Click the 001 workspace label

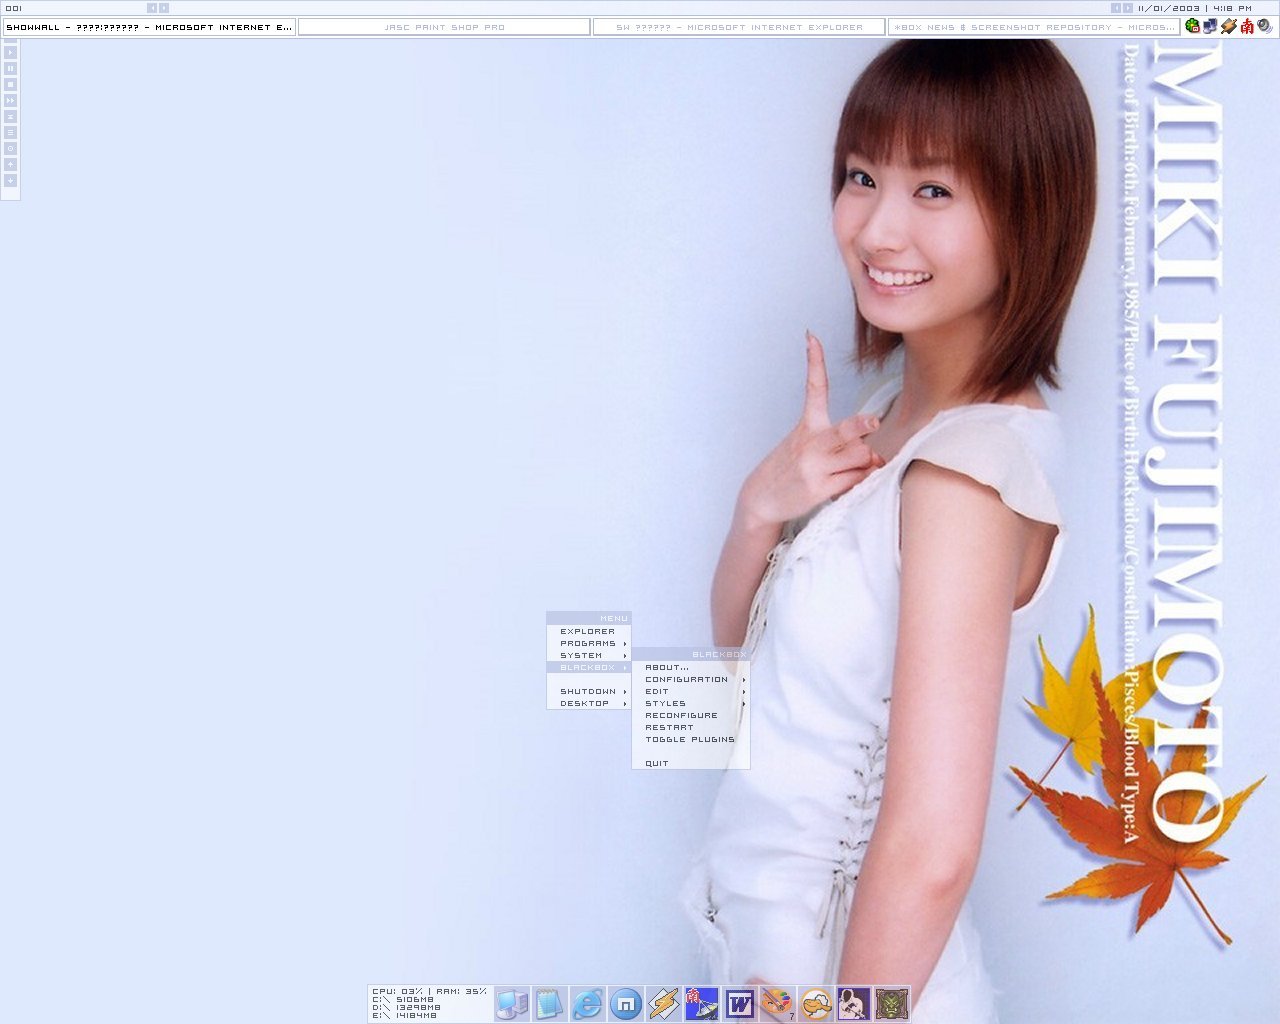(x=14, y=8)
